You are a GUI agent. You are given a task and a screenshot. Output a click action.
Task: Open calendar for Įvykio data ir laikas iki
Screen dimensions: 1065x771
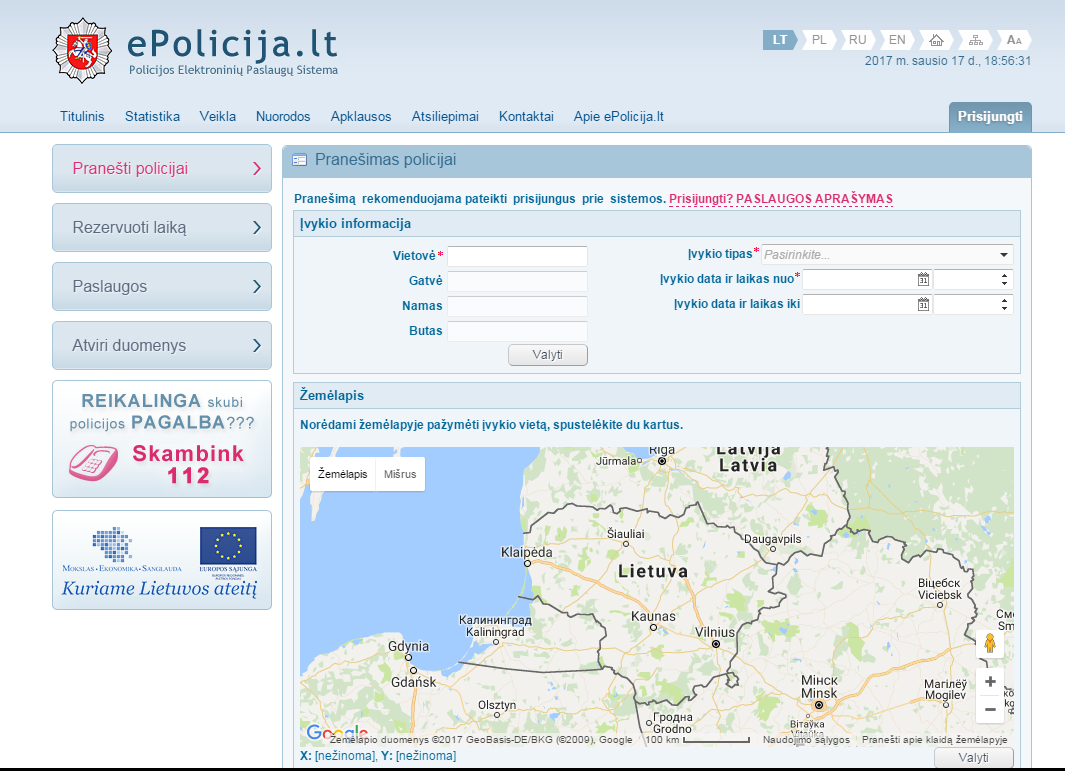coord(923,304)
